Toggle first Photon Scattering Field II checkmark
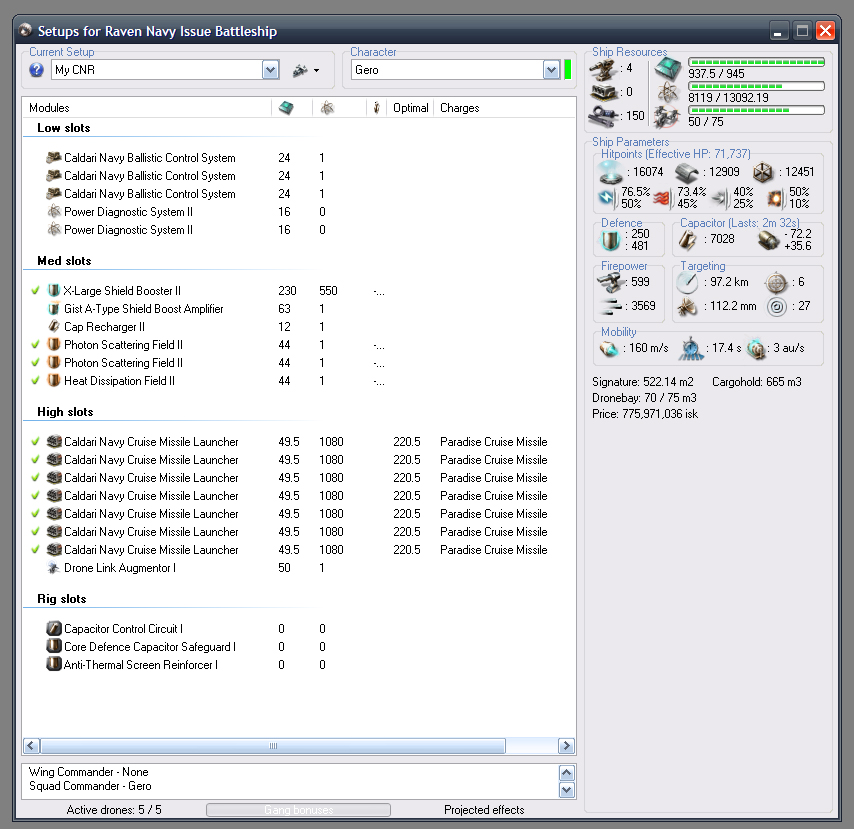The height and width of the screenshot is (829, 854). [x=35, y=345]
